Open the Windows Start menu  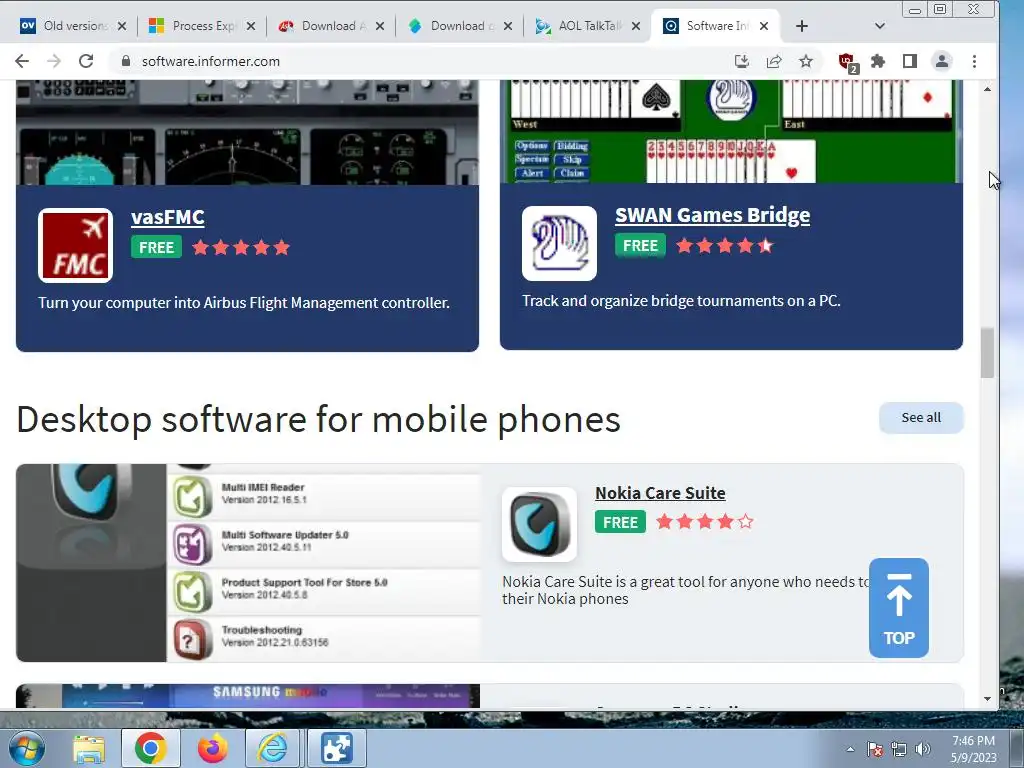27,748
